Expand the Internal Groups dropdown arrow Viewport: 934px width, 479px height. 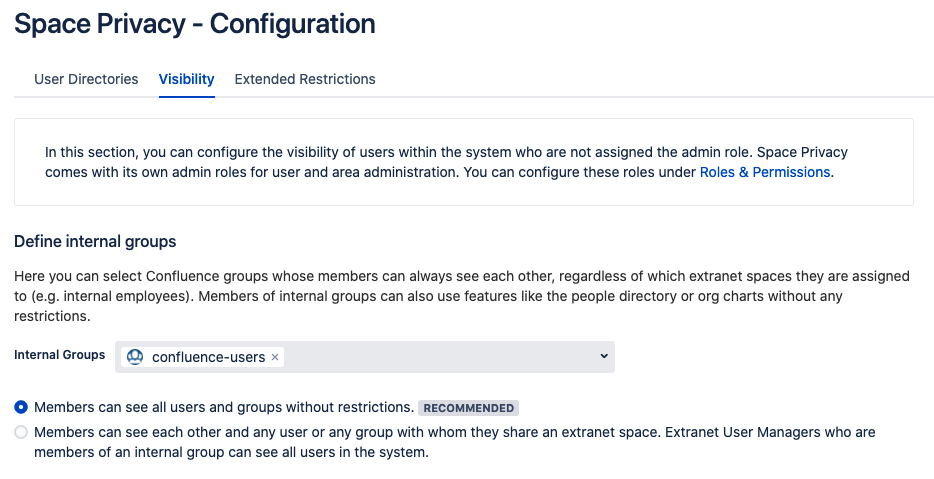(x=603, y=356)
